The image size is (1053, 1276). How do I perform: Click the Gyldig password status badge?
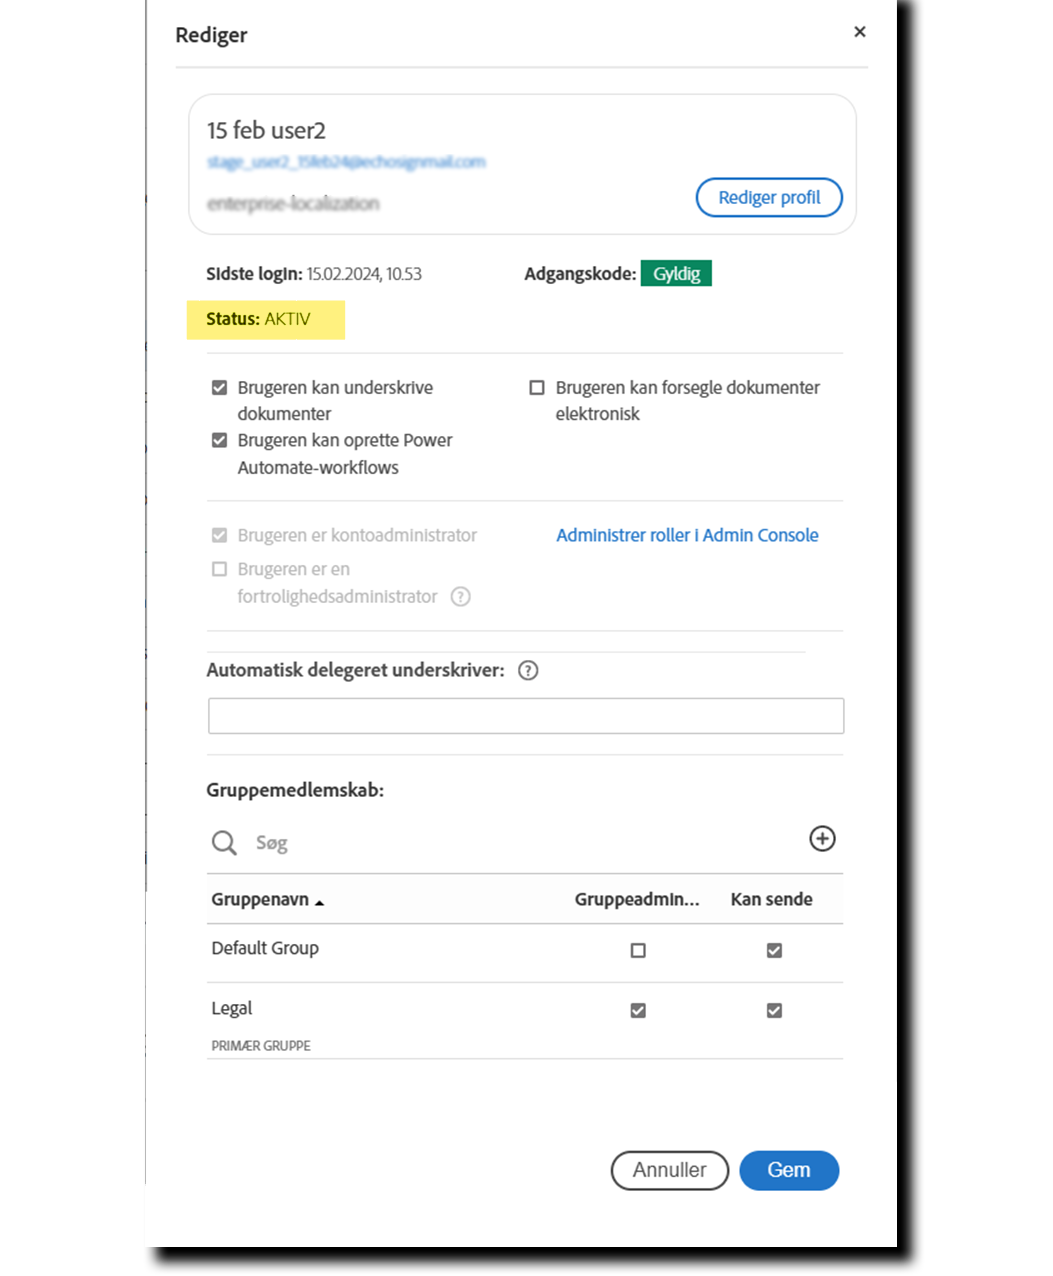676,273
